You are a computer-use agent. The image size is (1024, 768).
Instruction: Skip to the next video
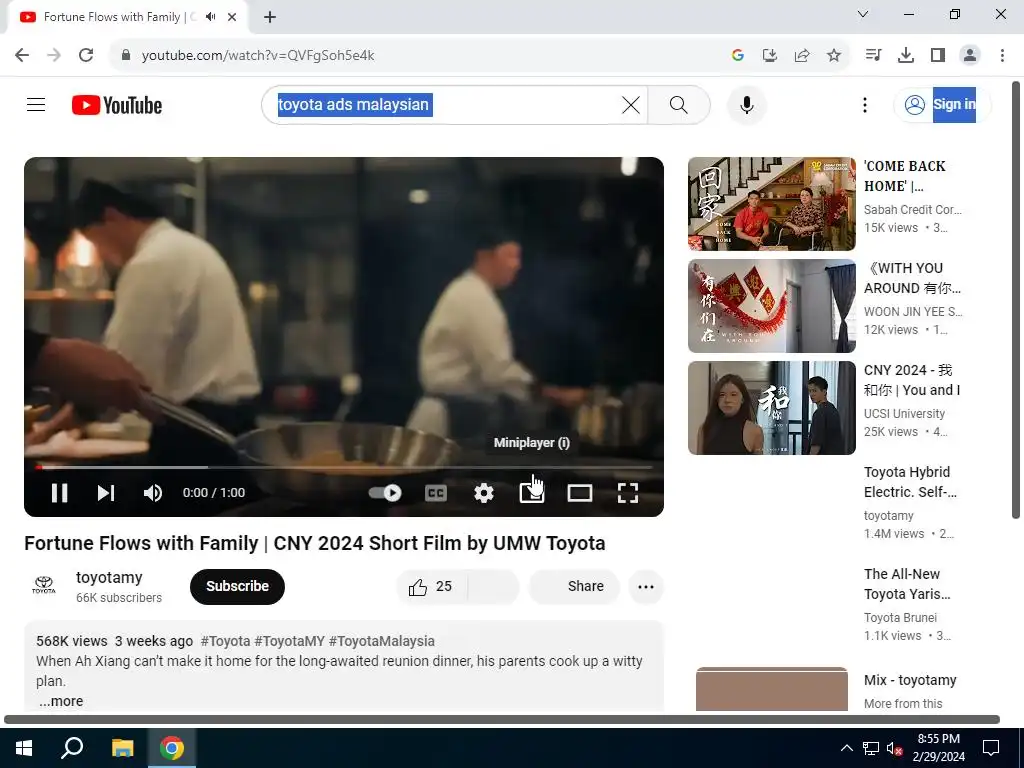pos(106,493)
